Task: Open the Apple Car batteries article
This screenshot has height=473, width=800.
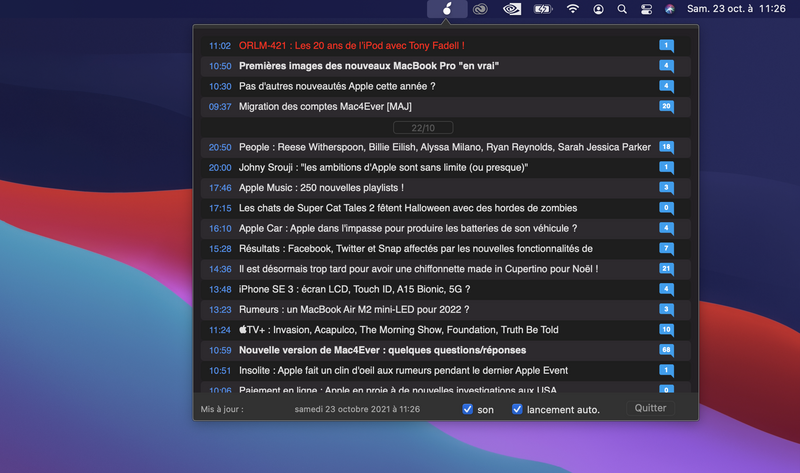Action: [408, 228]
